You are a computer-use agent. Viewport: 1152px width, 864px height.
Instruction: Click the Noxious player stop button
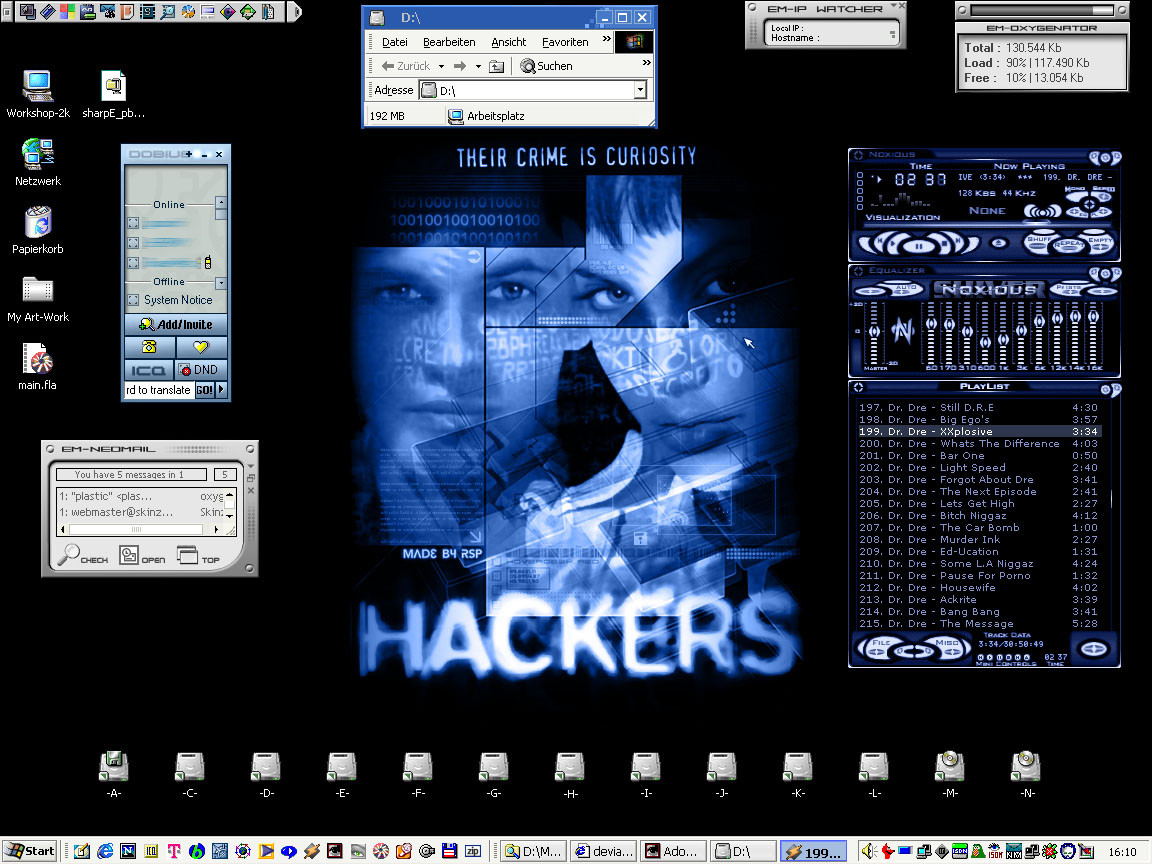click(944, 243)
